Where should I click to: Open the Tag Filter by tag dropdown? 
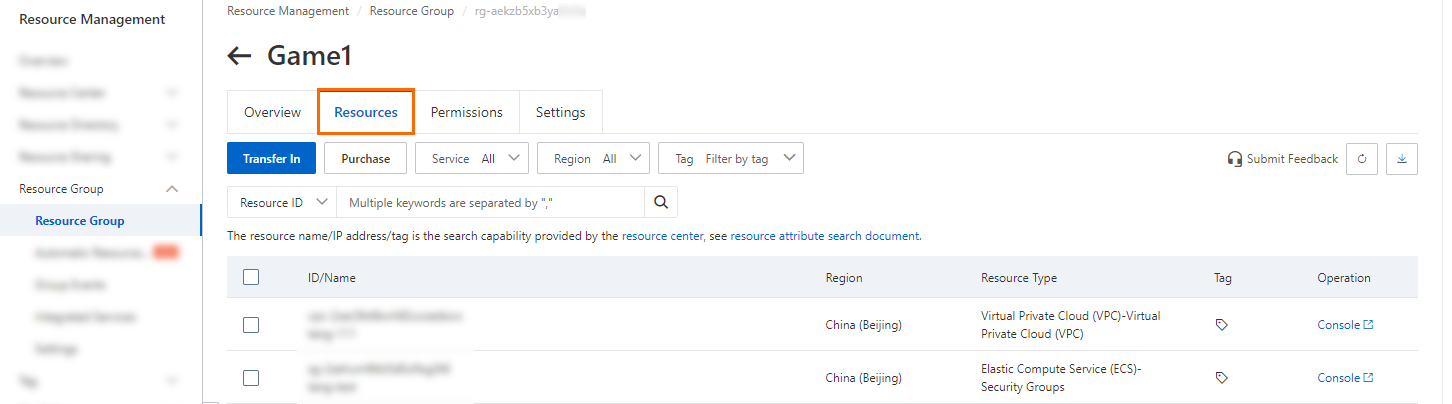pyautogui.click(x=731, y=159)
